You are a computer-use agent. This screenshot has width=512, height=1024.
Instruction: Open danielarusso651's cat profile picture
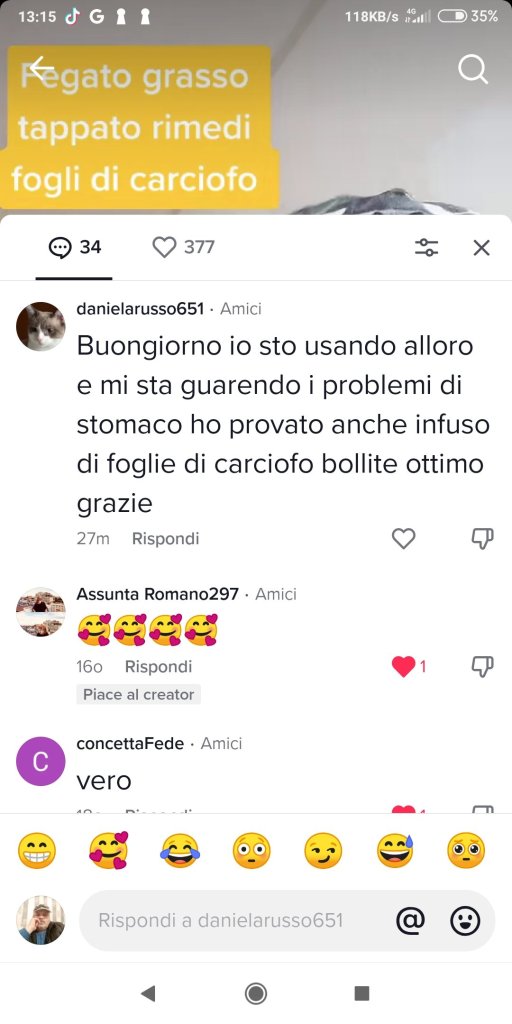pyautogui.click(x=40, y=327)
